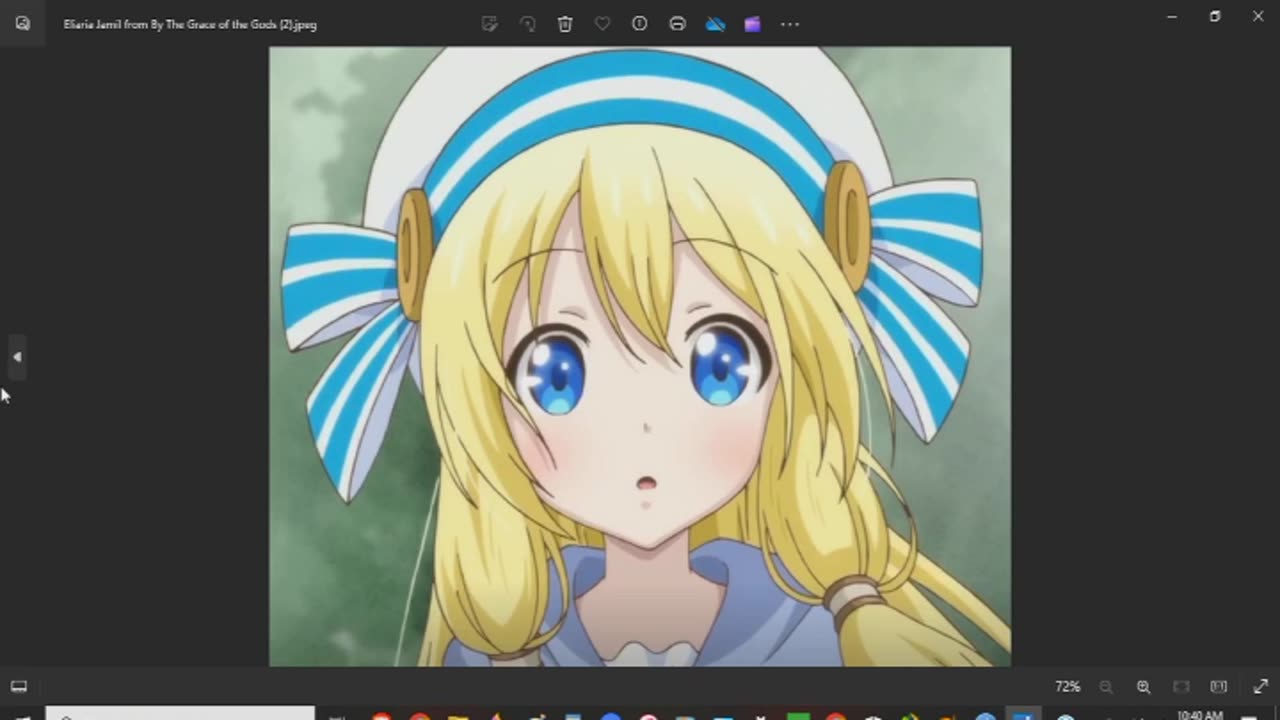Click the 72% zoom level value
The height and width of the screenshot is (720, 1280).
pos(1068,687)
